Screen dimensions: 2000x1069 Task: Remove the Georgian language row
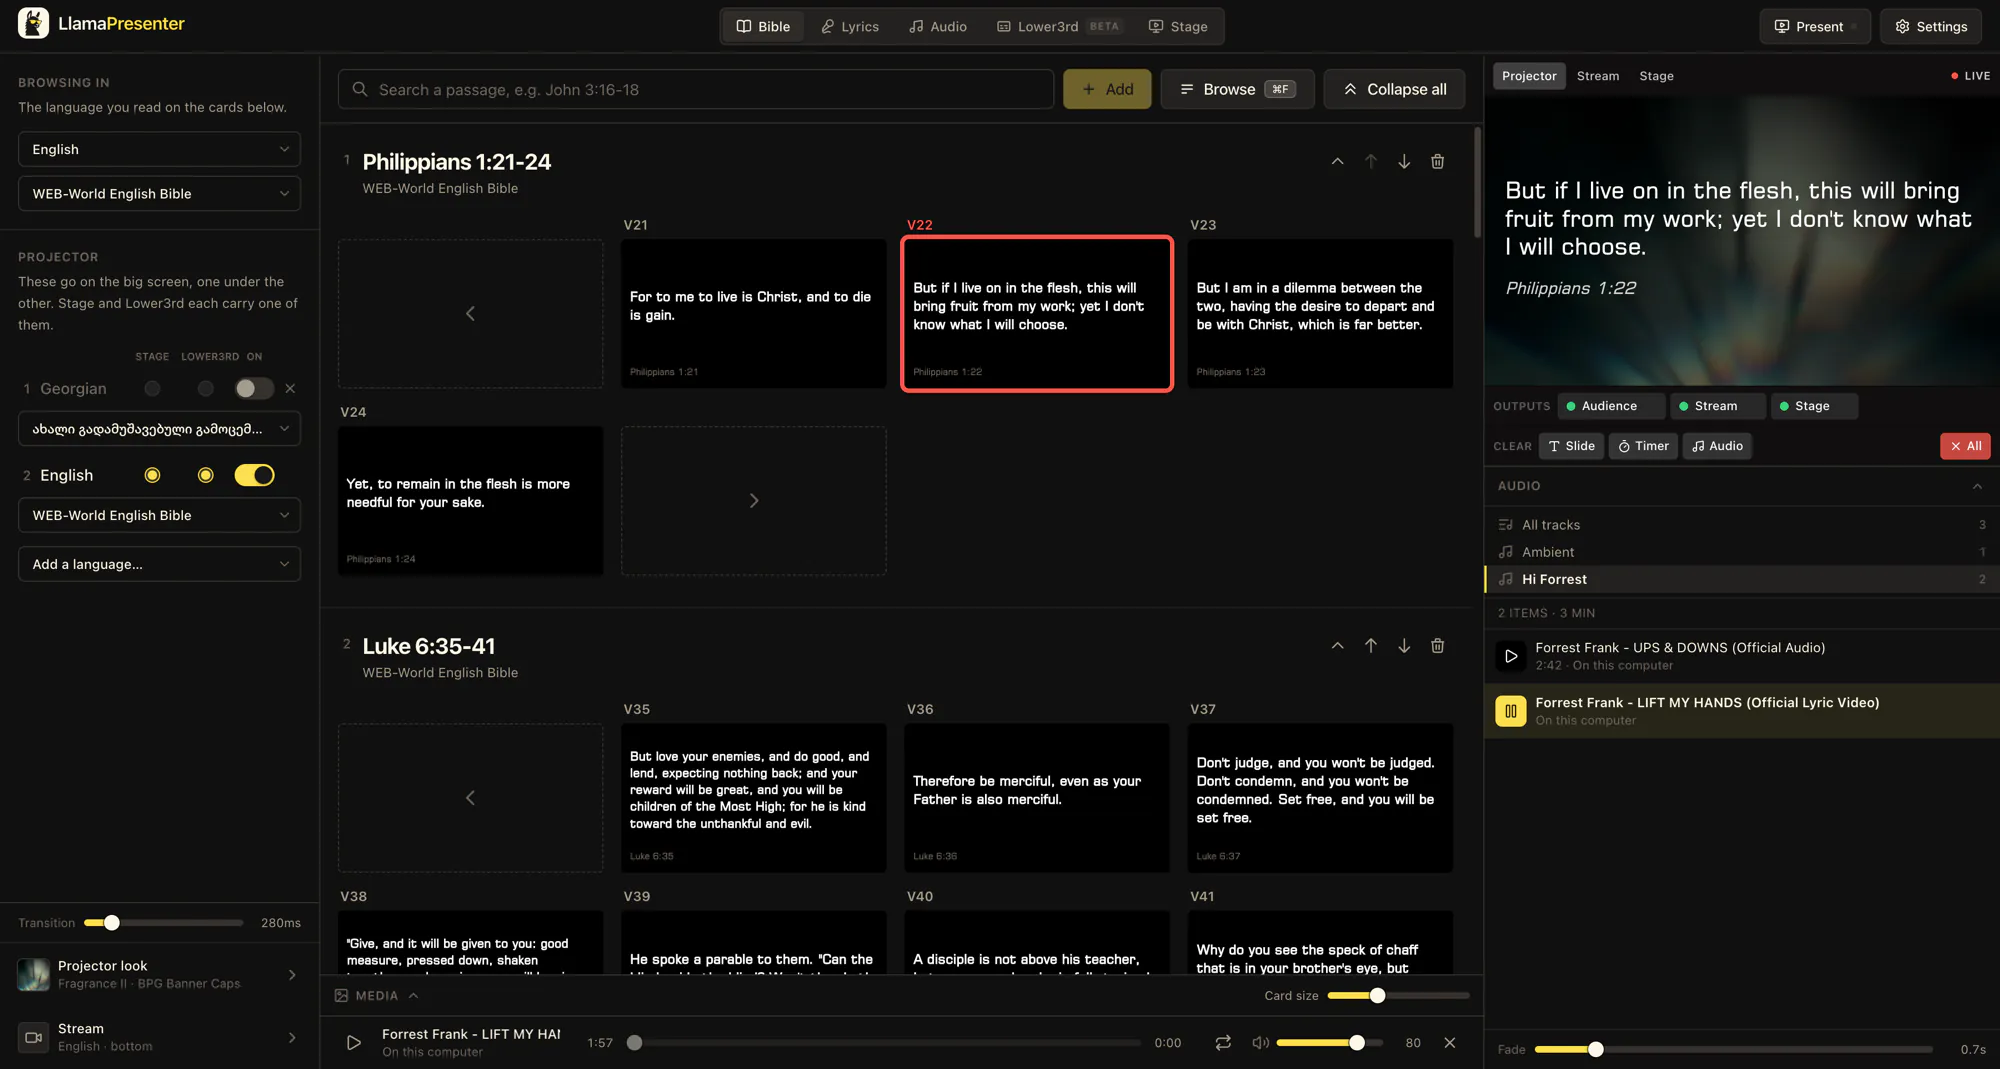pyautogui.click(x=290, y=388)
